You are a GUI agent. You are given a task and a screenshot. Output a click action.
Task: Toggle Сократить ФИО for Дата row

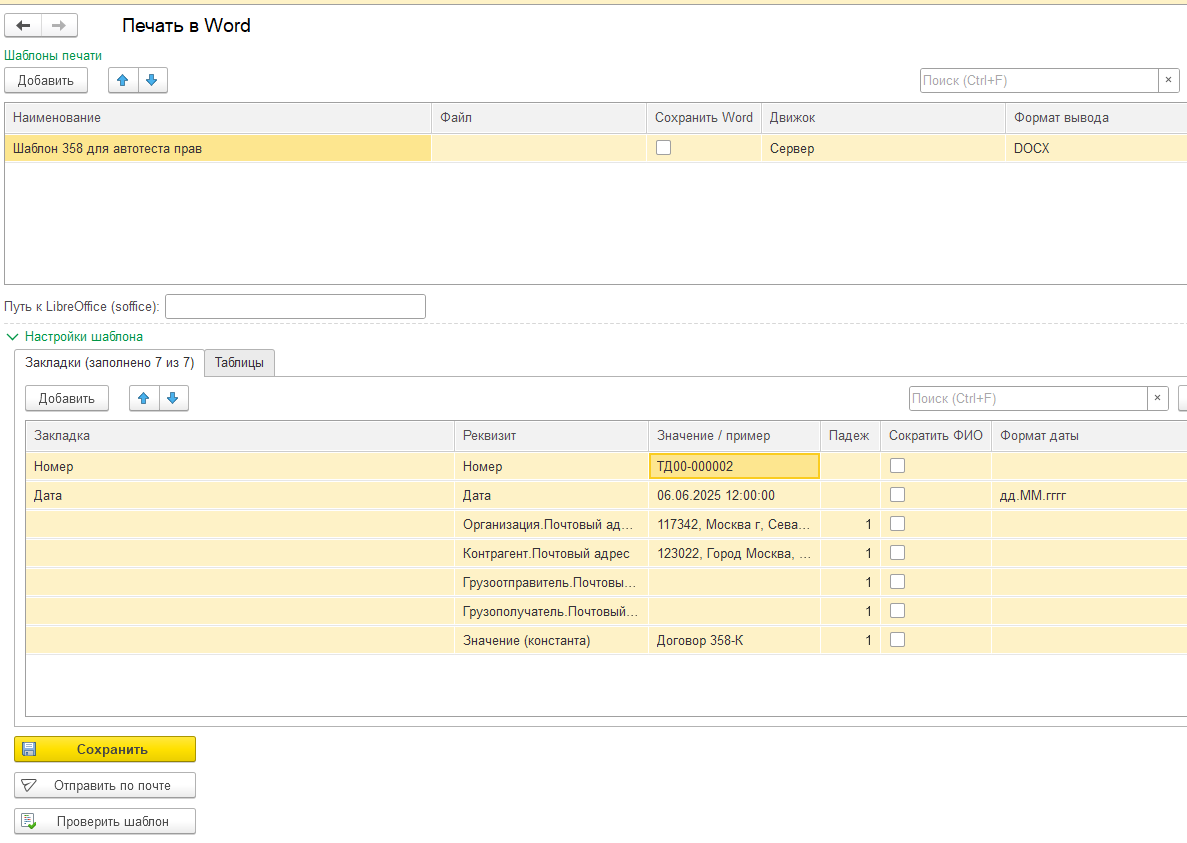tap(897, 495)
